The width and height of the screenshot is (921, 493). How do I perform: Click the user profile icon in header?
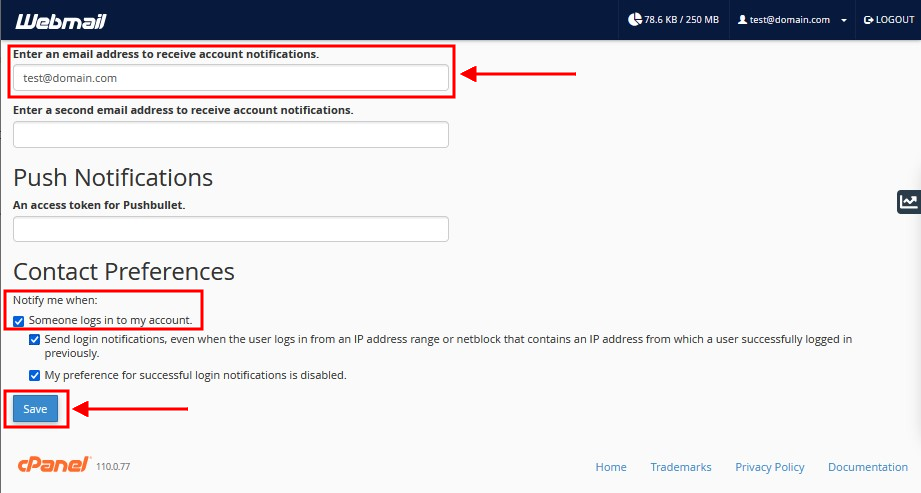(x=742, y=20)
